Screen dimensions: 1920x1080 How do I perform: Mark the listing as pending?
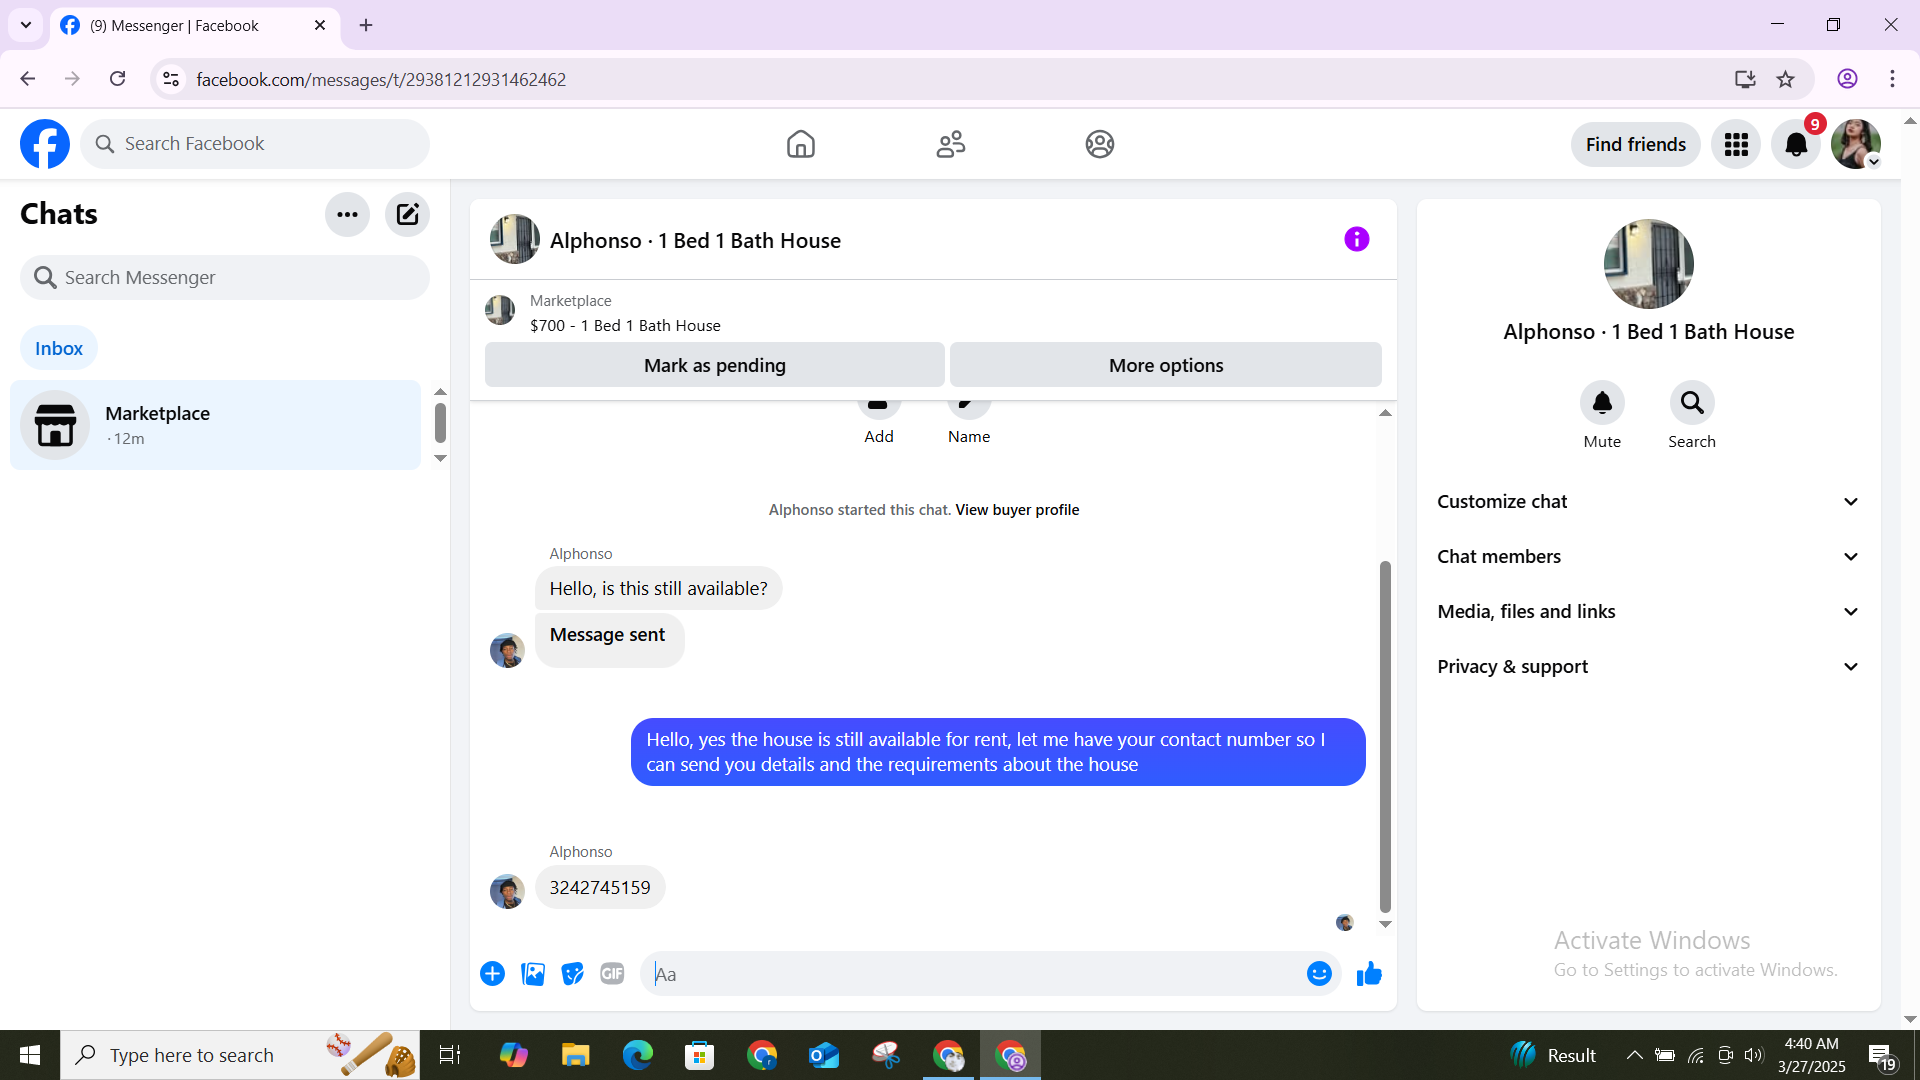coord(714,365)
